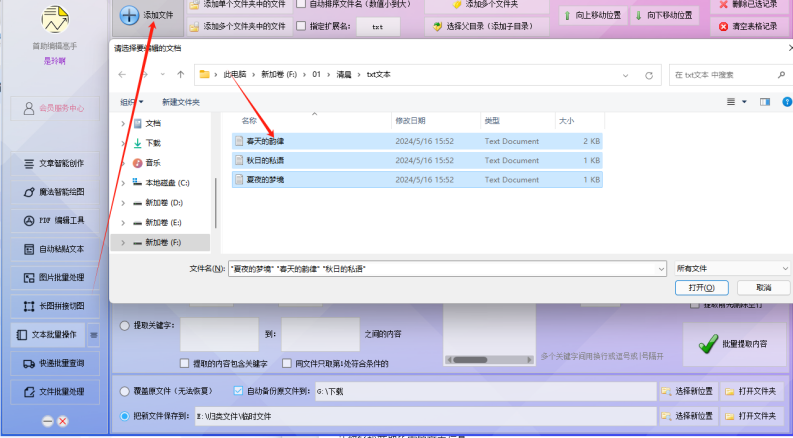
Task: Click 向上移动位置 green arrow button
Action: point(593,16)
